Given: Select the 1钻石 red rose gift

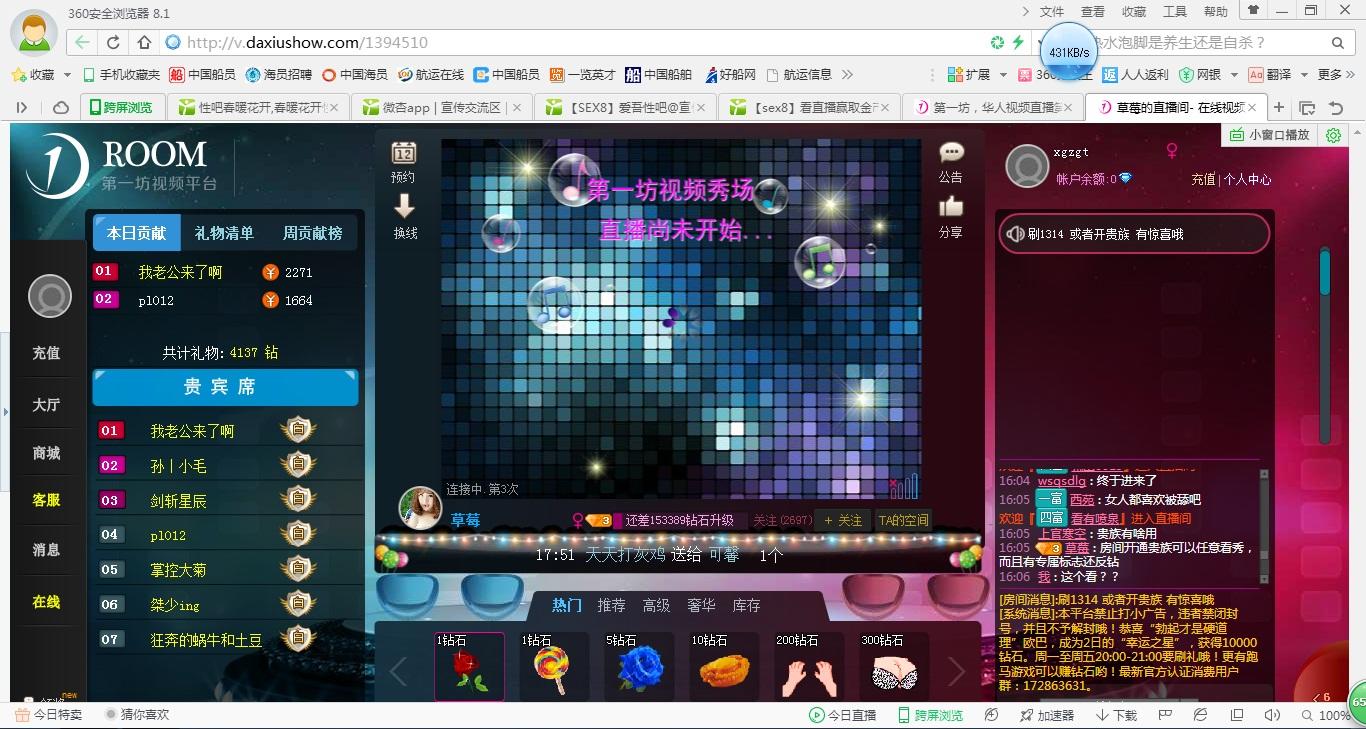Looking at the screenshot, I should point(470,667).
